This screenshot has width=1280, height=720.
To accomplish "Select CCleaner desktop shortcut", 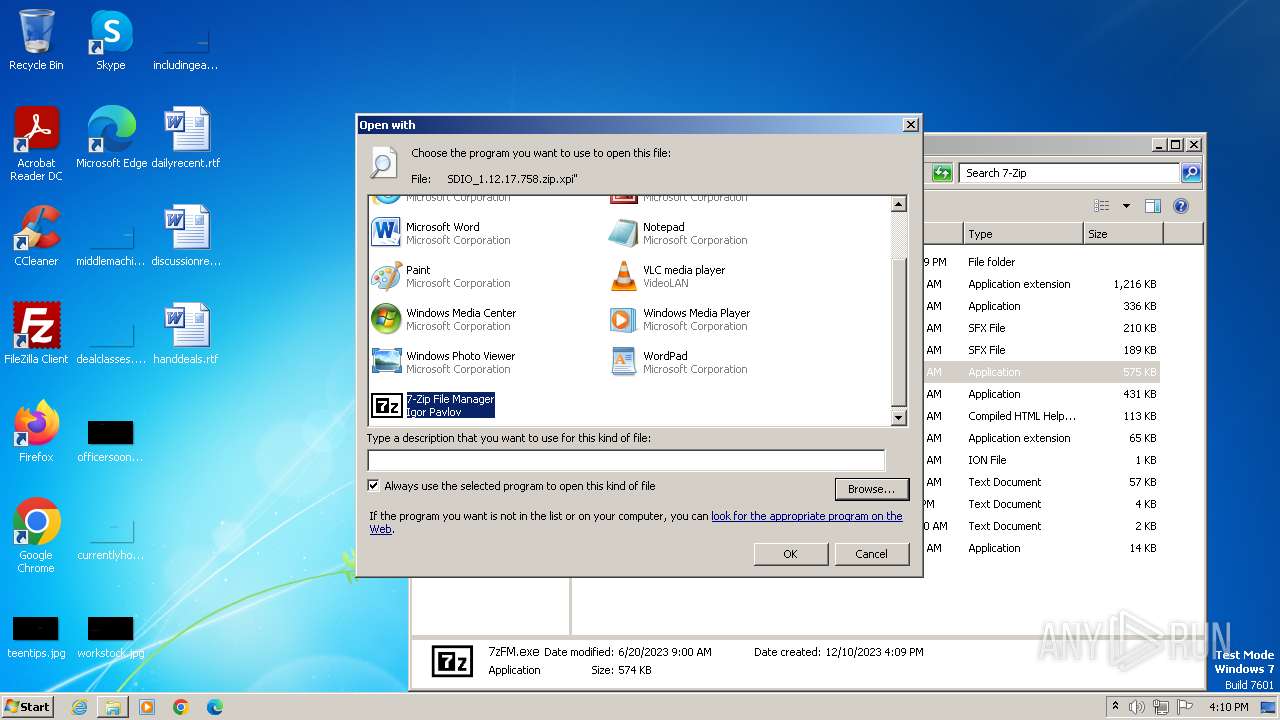I will coord(36,236).
